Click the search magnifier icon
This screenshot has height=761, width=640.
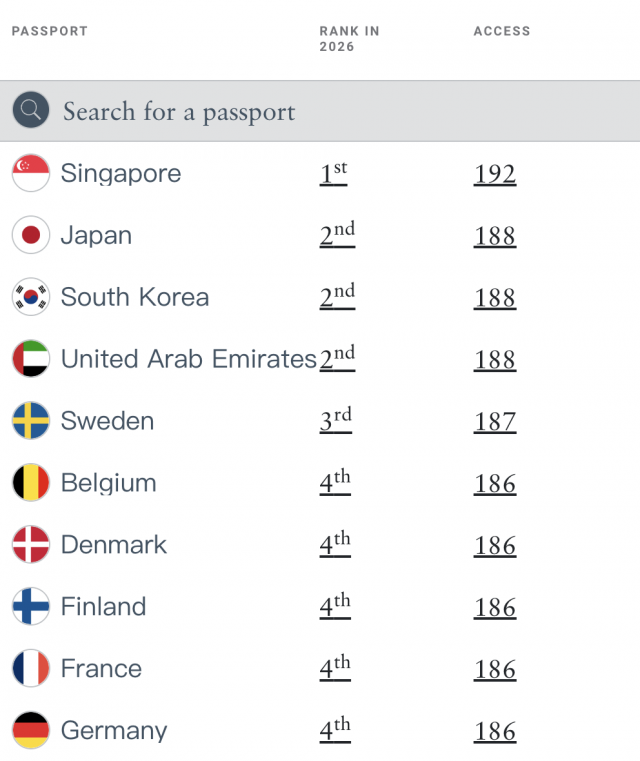(x=31, y=110)
